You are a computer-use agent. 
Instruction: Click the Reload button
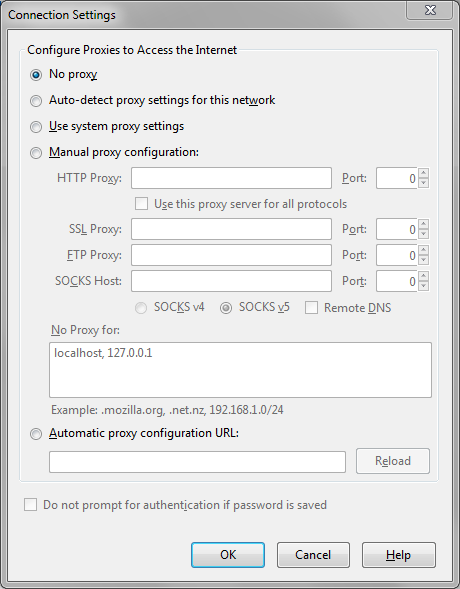coord(393,461)
